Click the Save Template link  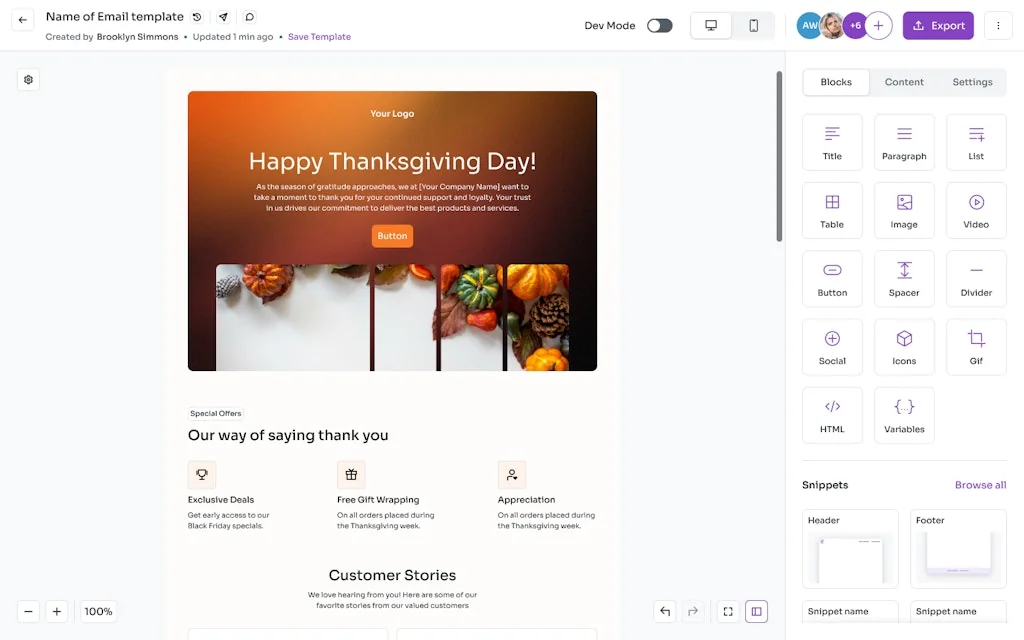pyautogui.click(x=319, y=37)
